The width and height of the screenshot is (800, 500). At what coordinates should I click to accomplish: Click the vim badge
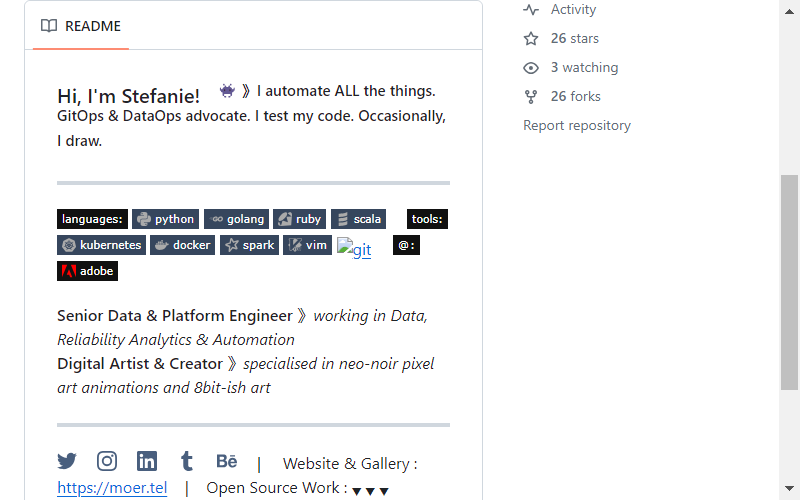tap(308, 245)
